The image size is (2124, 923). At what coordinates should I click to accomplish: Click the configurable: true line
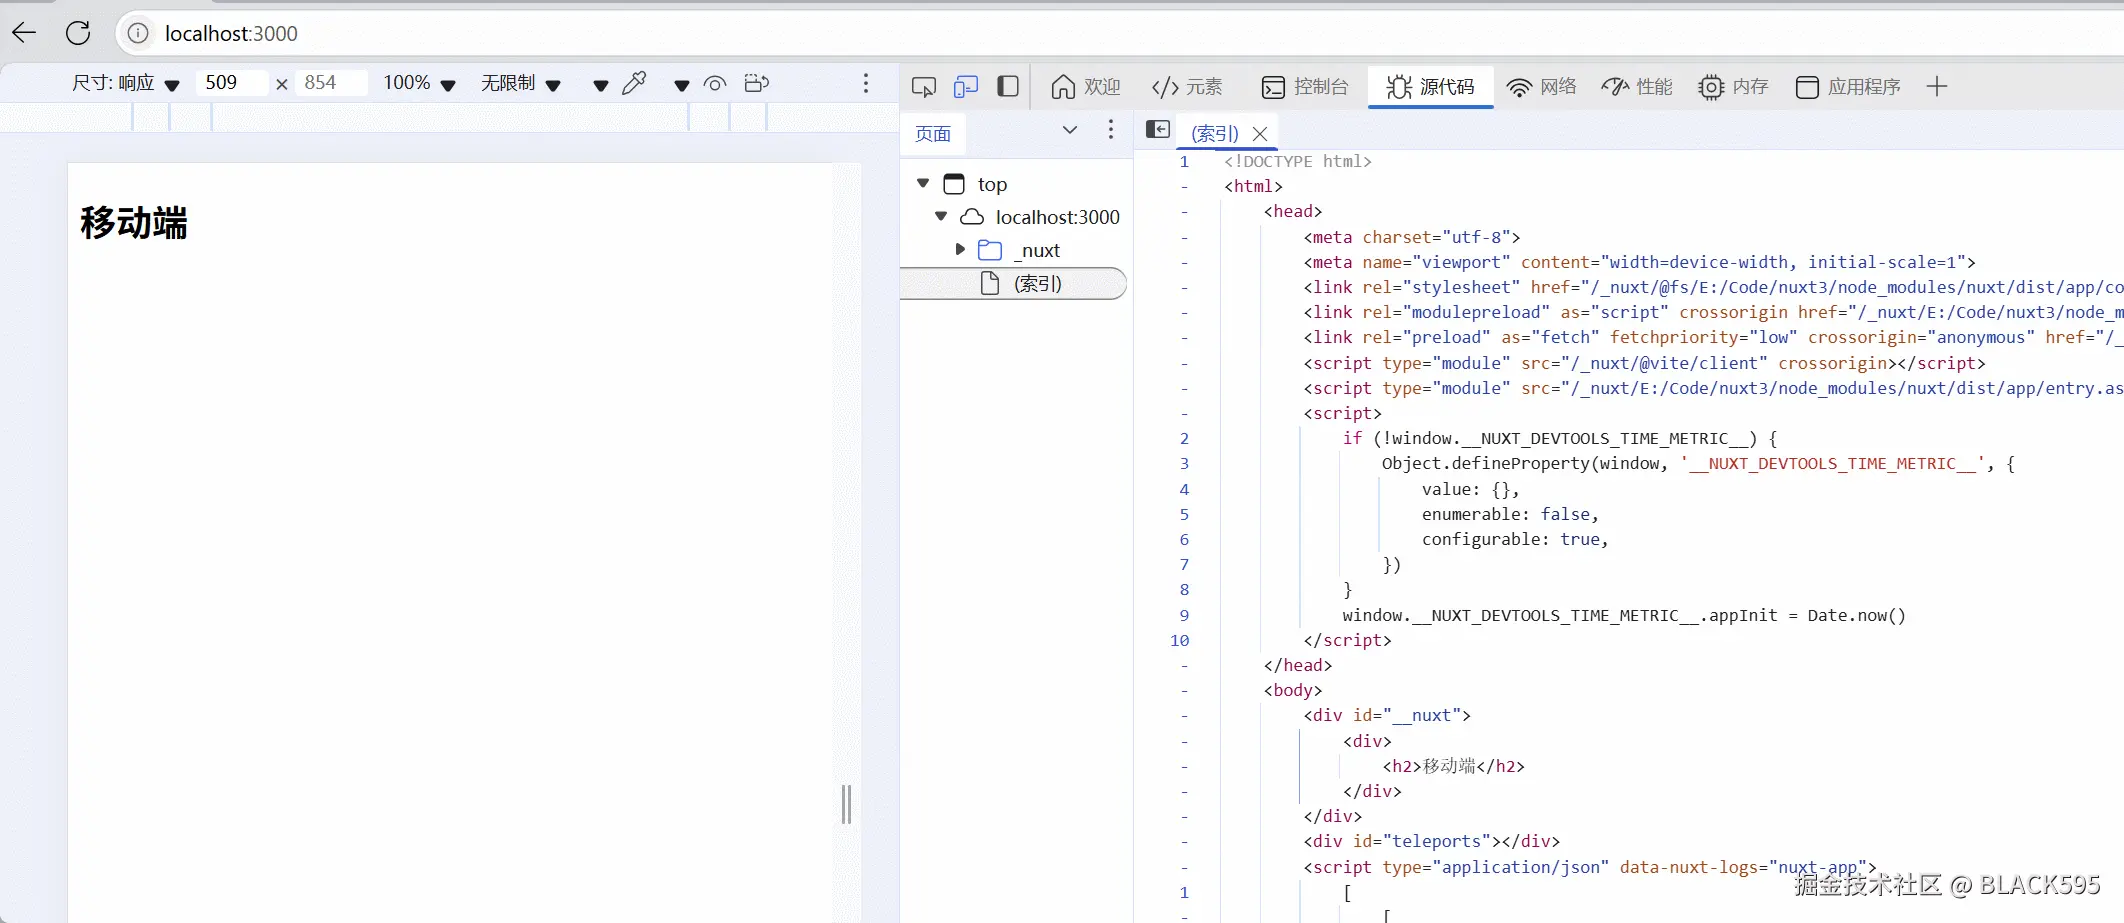(x=1515, y=539)
